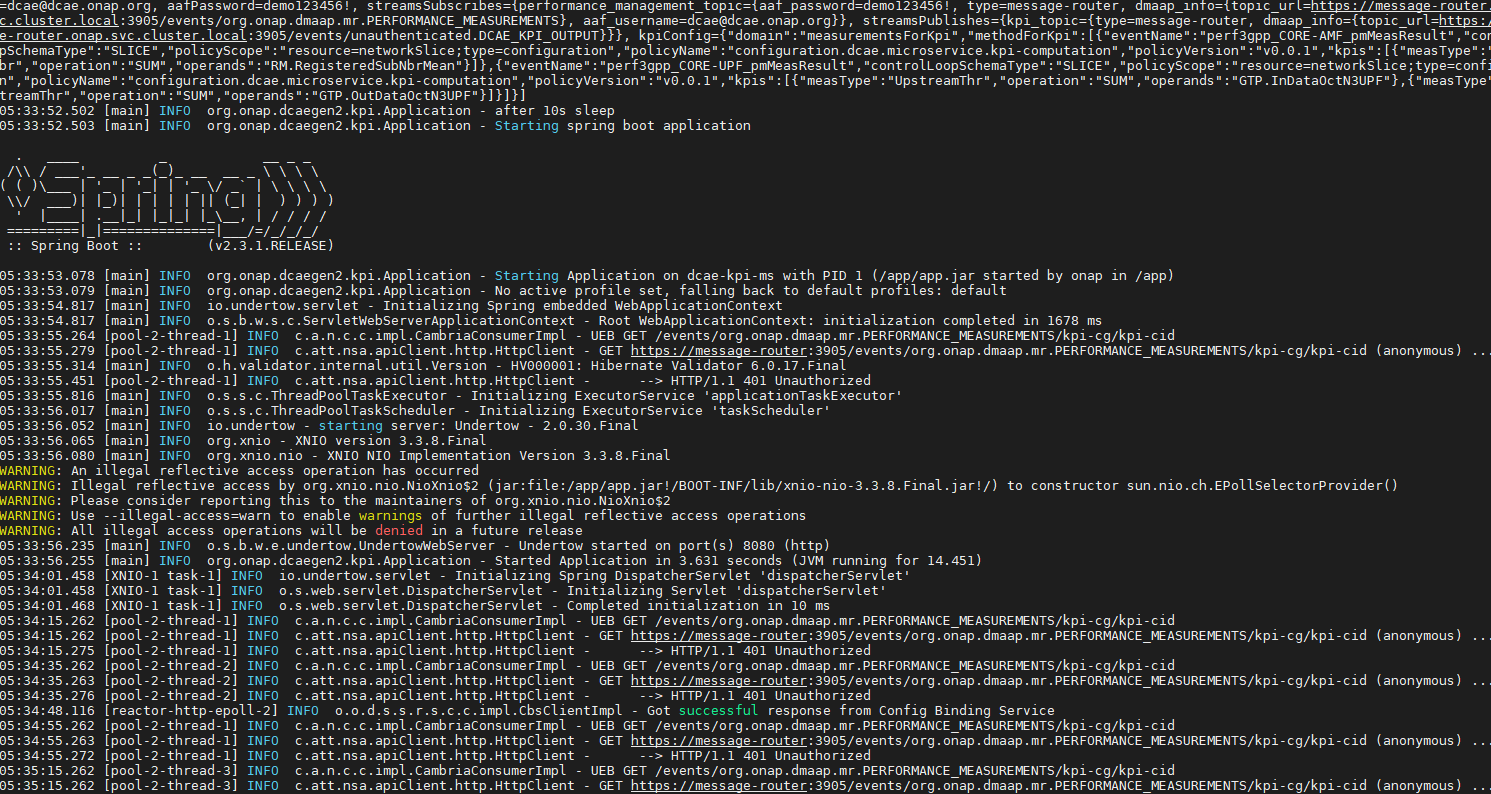Select 'XNIO NIO Implementation Version 3.3.8.Final' text
Screen dimensions: 1491x794
click(x=499, y=456)
